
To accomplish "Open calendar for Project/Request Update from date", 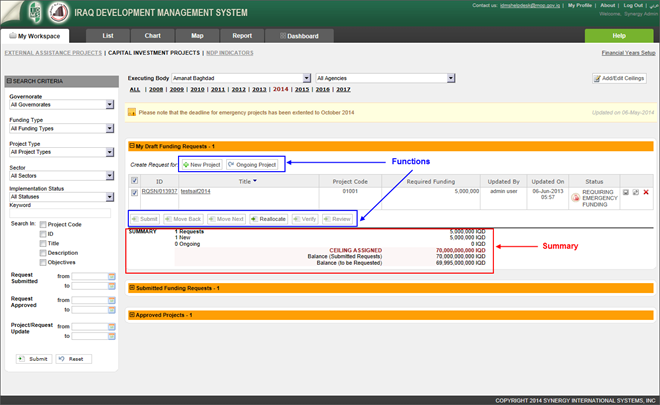I will click(112, 327).
